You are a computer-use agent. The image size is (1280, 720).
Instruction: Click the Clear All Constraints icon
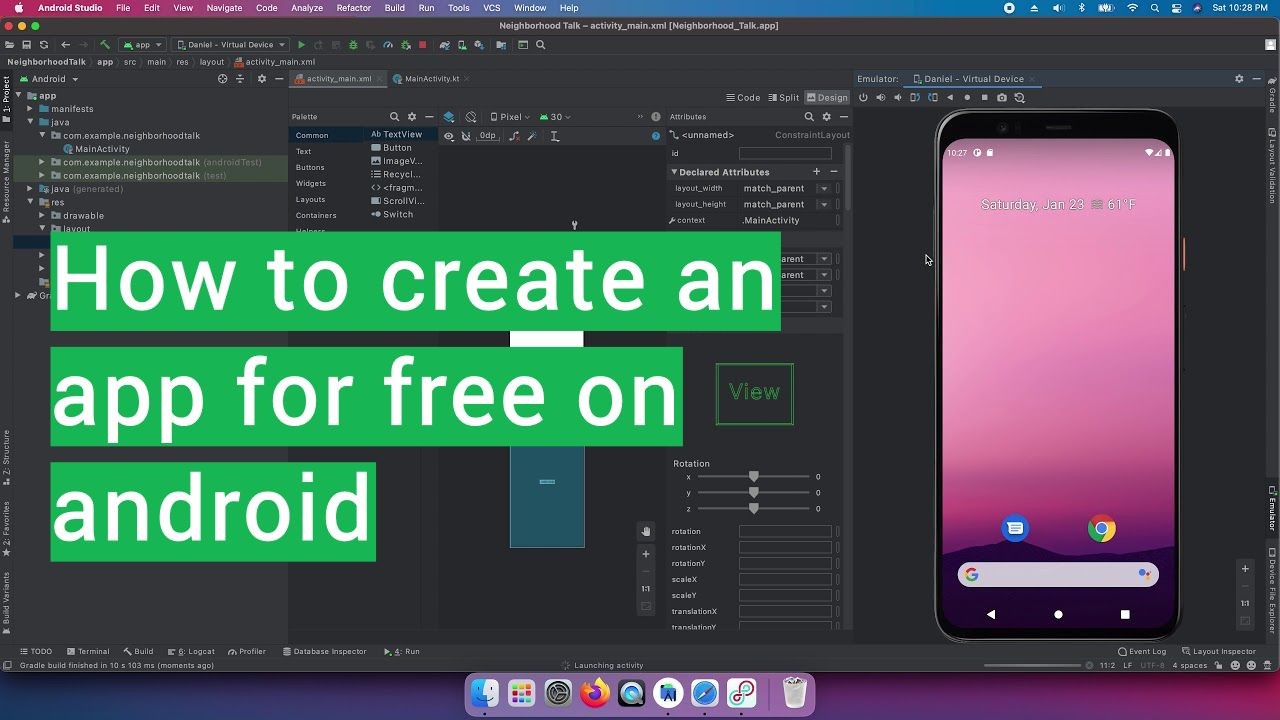tap(514, 136)
